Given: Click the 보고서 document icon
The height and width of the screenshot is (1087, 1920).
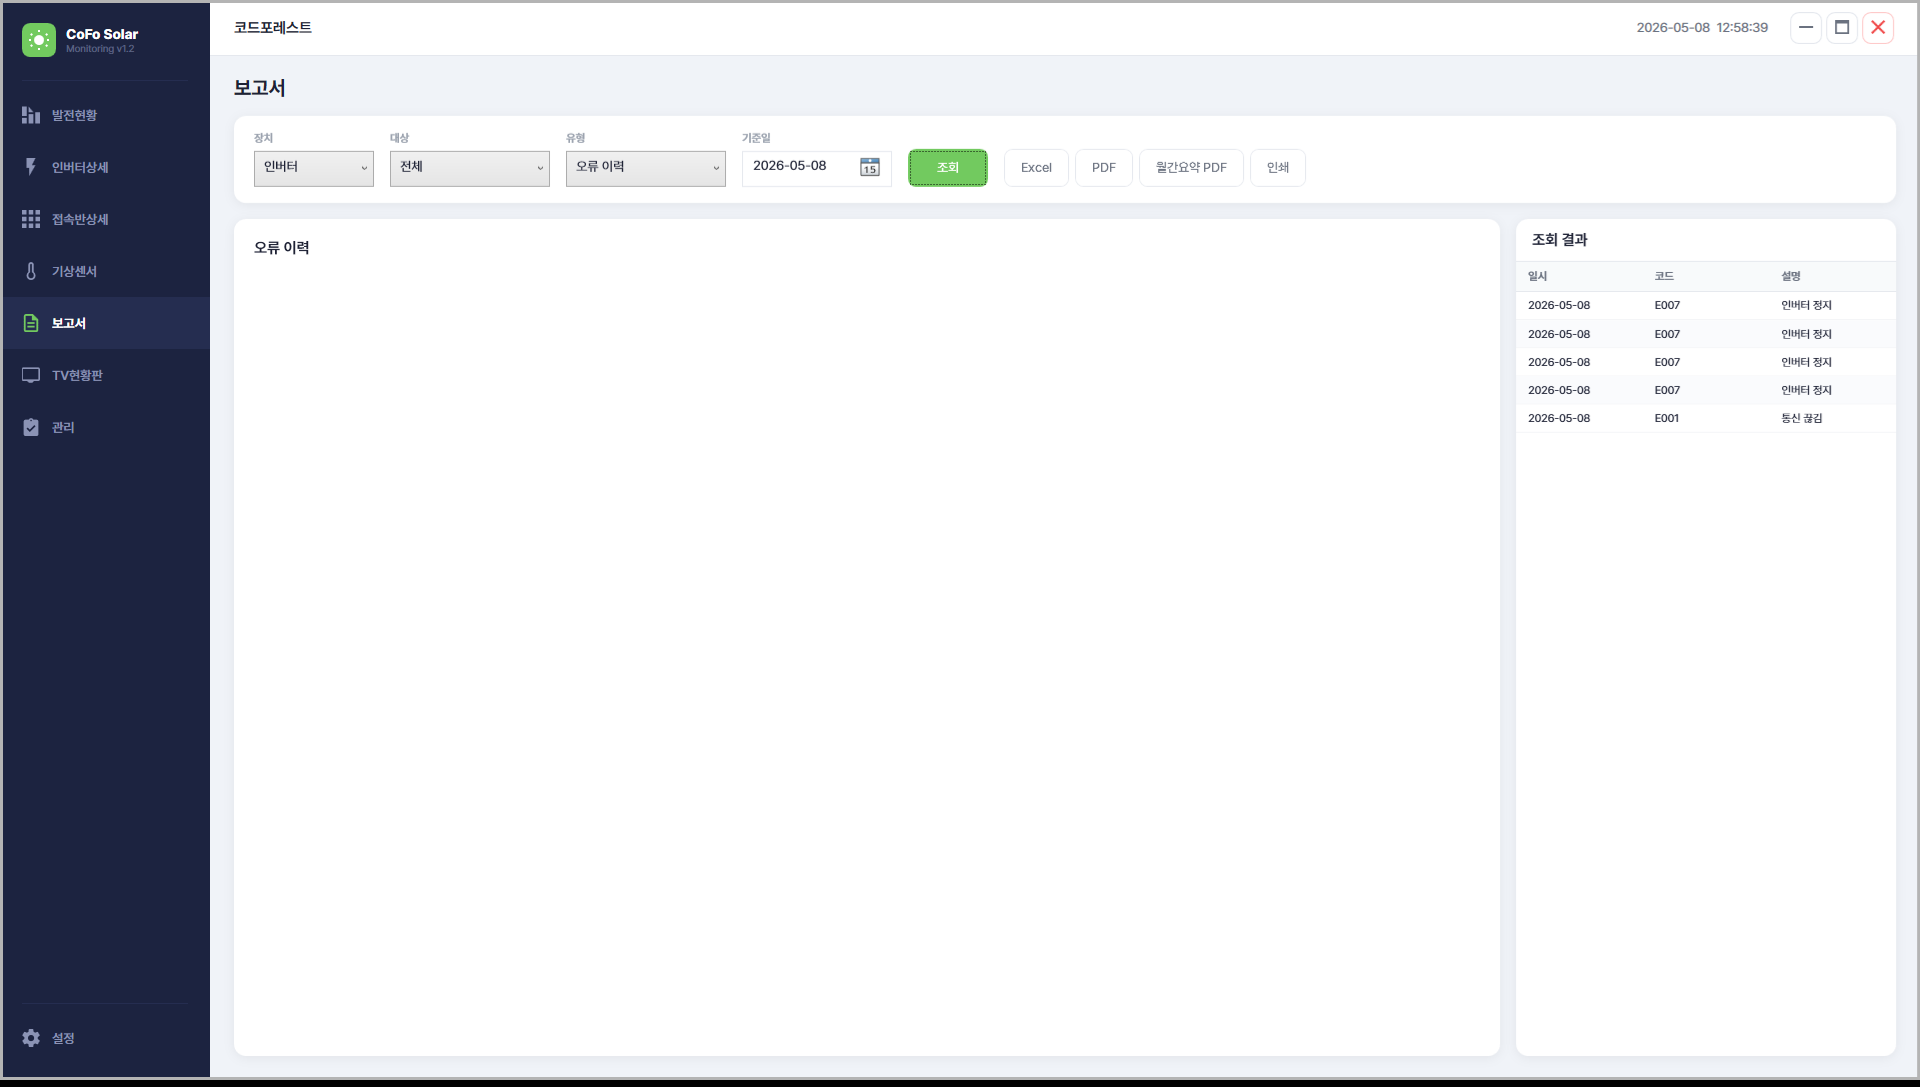Looking at the screenshot, I should click(31, 323).
